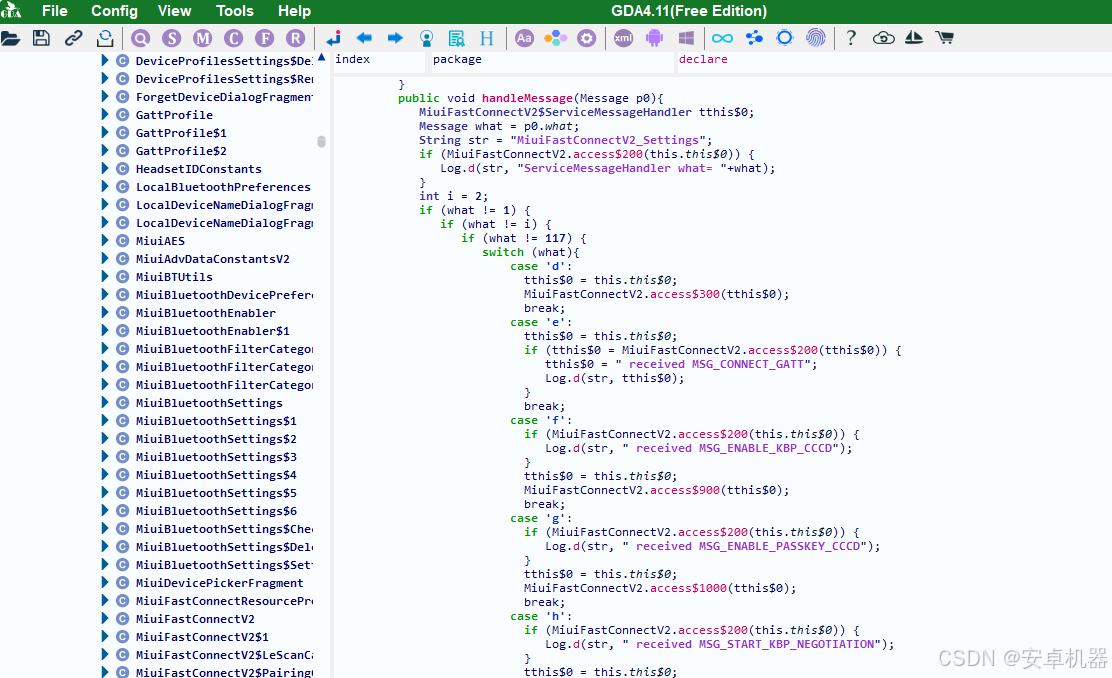
Task: Select MiuiFastConnectV2$1 class
Action: tap(202, 637)
